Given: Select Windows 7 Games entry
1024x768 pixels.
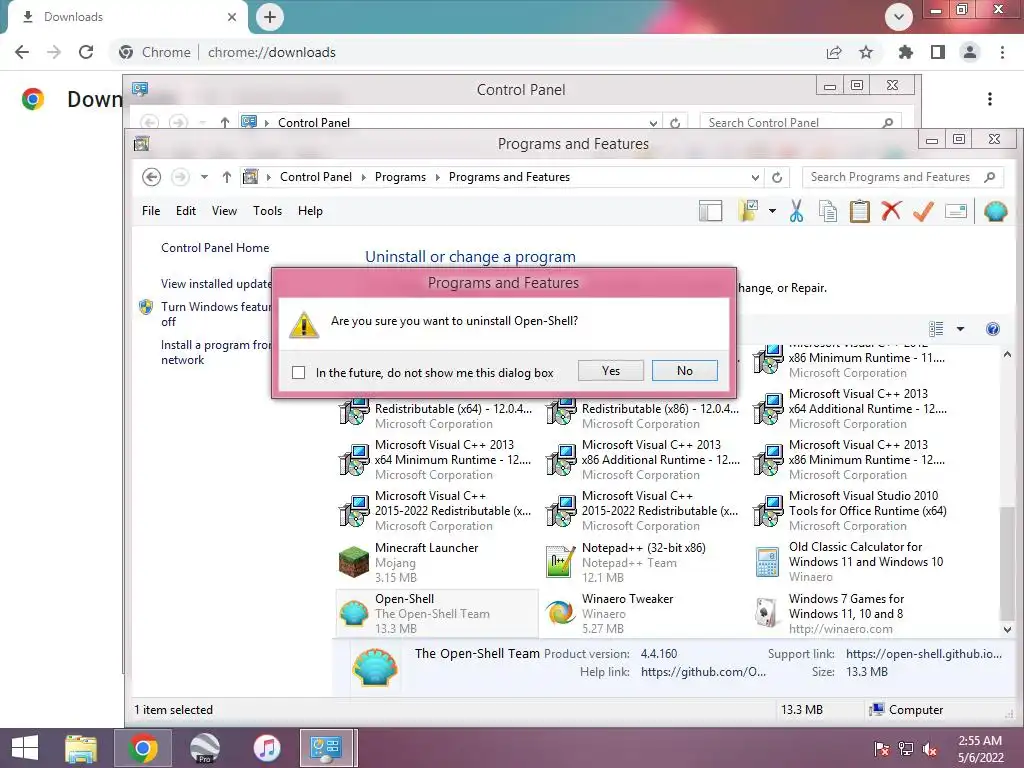Looking at the screenshot, I should (x=850, y=613).
